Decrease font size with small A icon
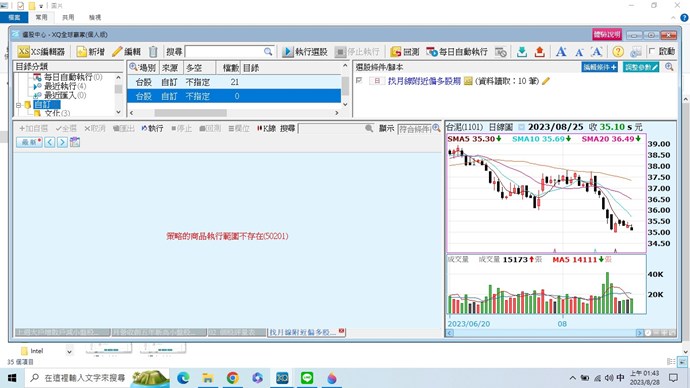 pyautogui.click(x=579, y=52)
